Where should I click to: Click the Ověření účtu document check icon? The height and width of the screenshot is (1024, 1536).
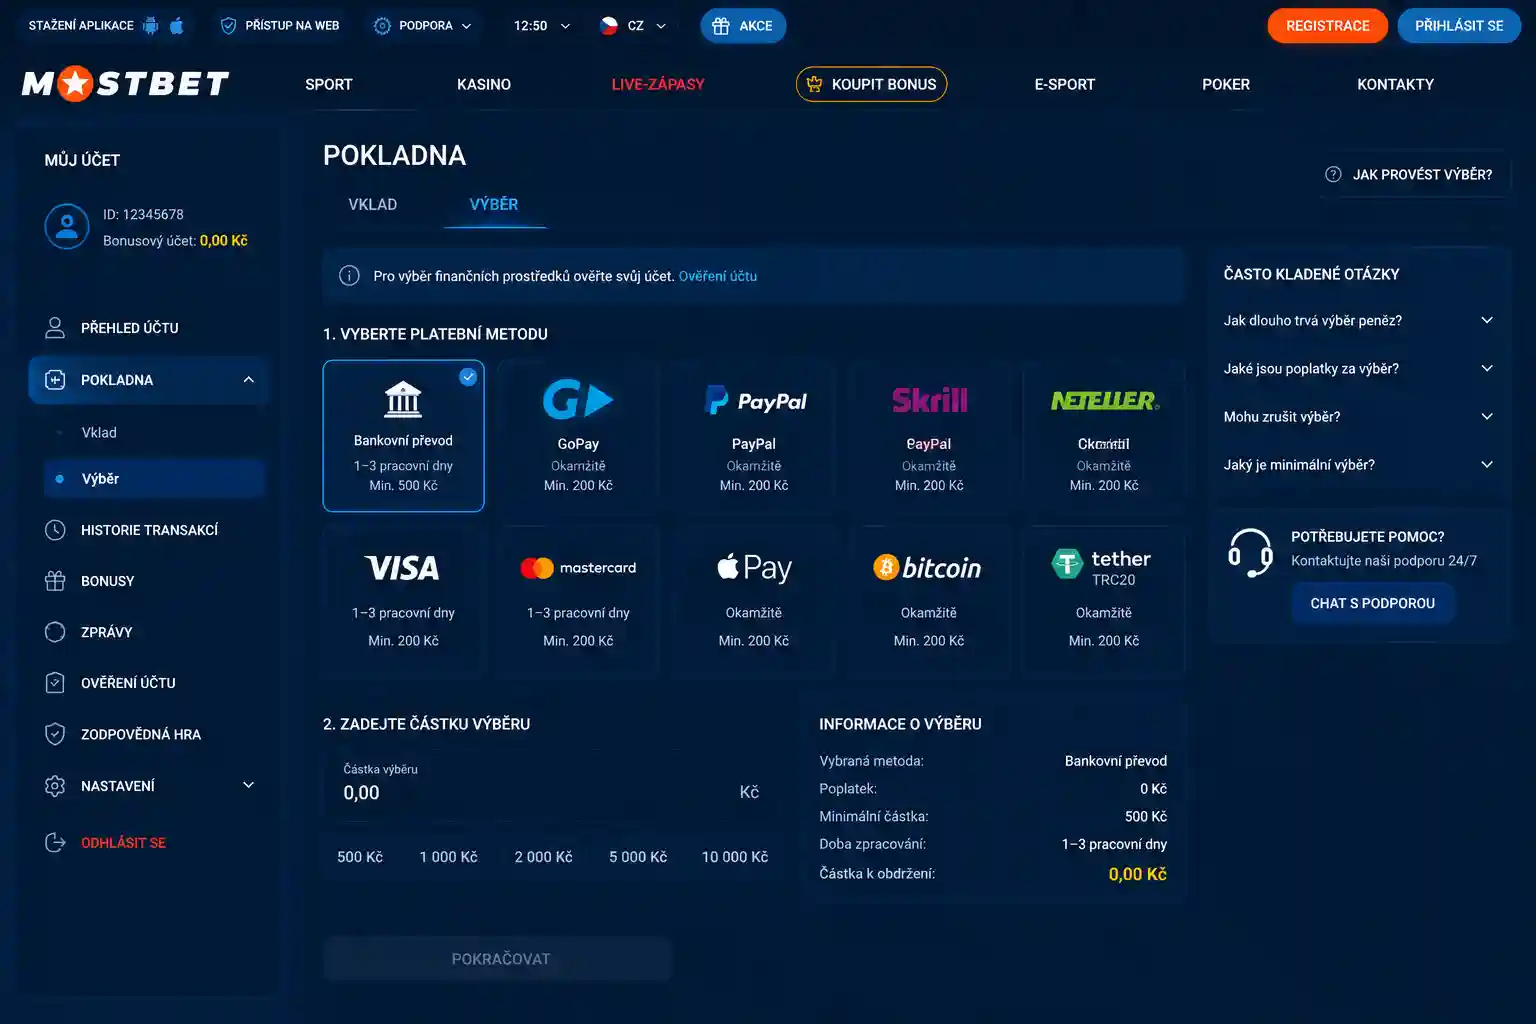click(x=55, y=683)
